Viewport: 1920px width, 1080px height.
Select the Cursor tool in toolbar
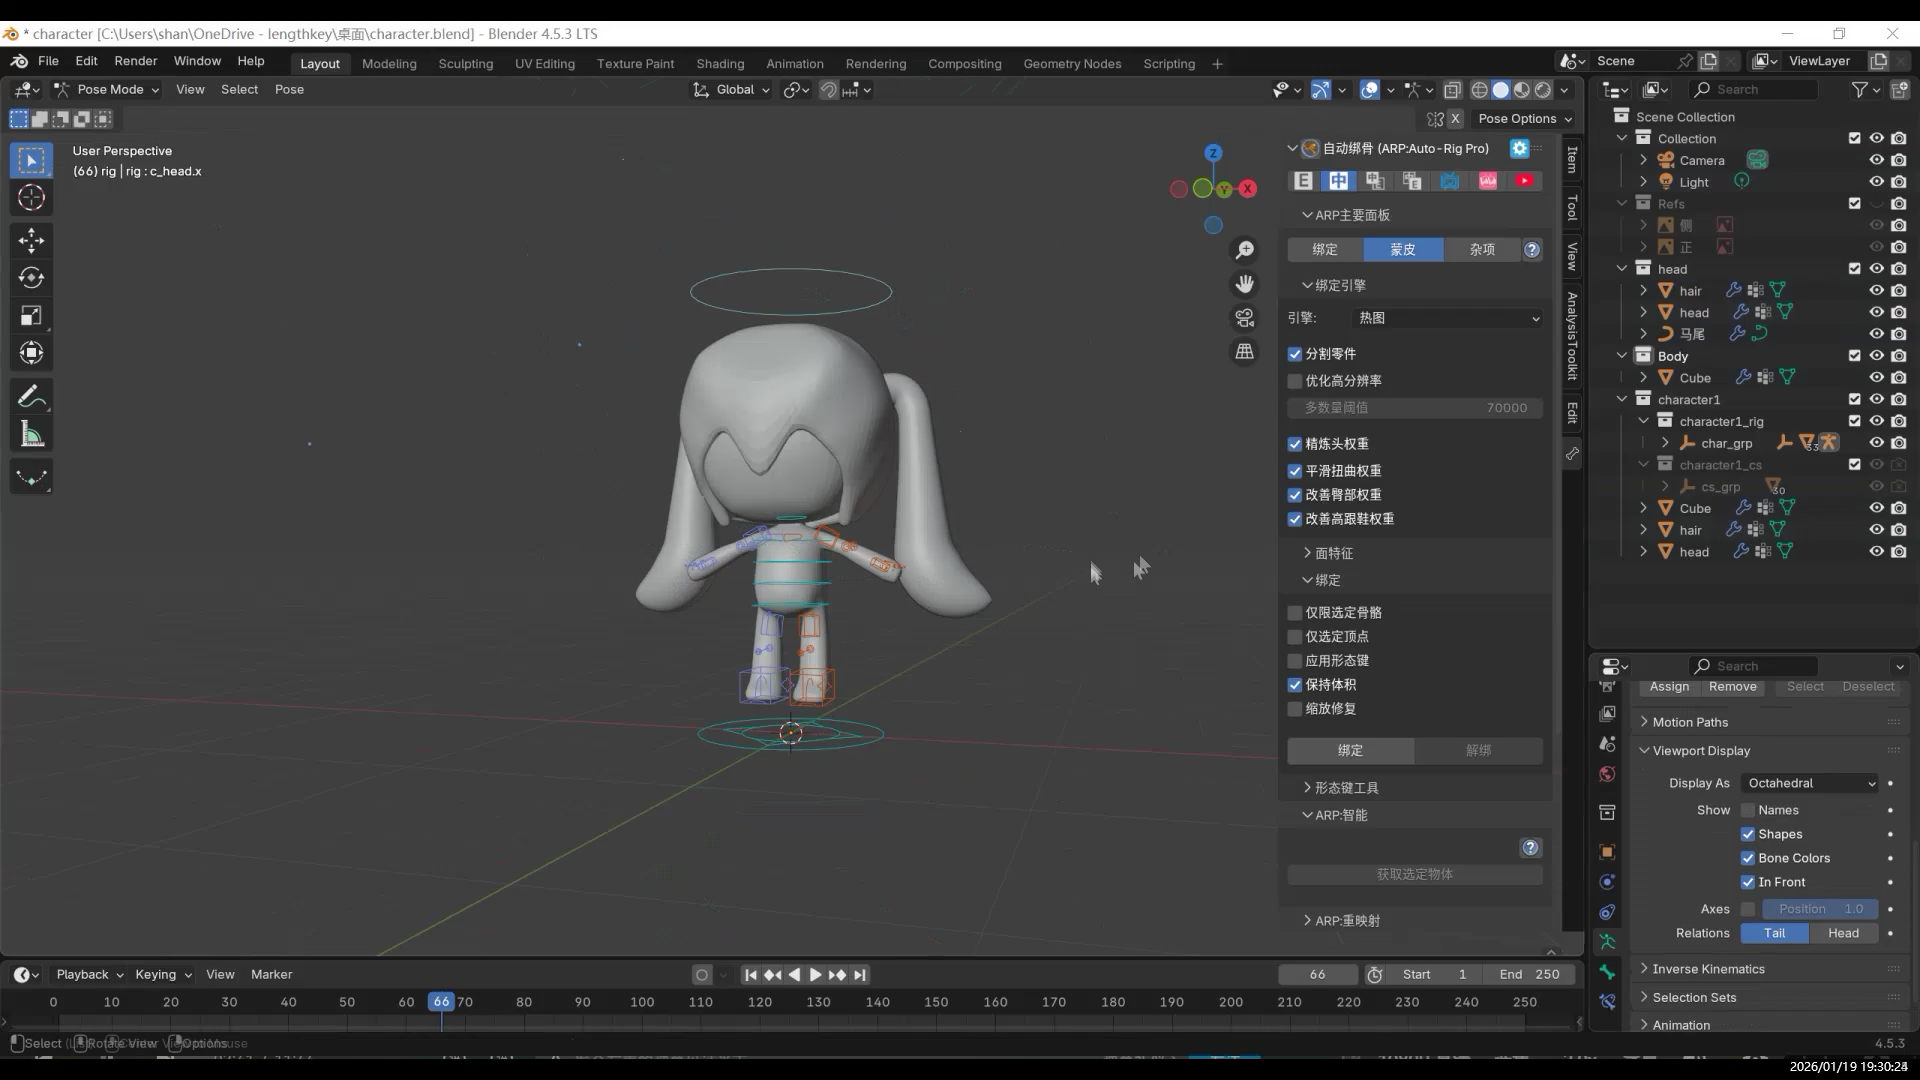coord(31,198)
